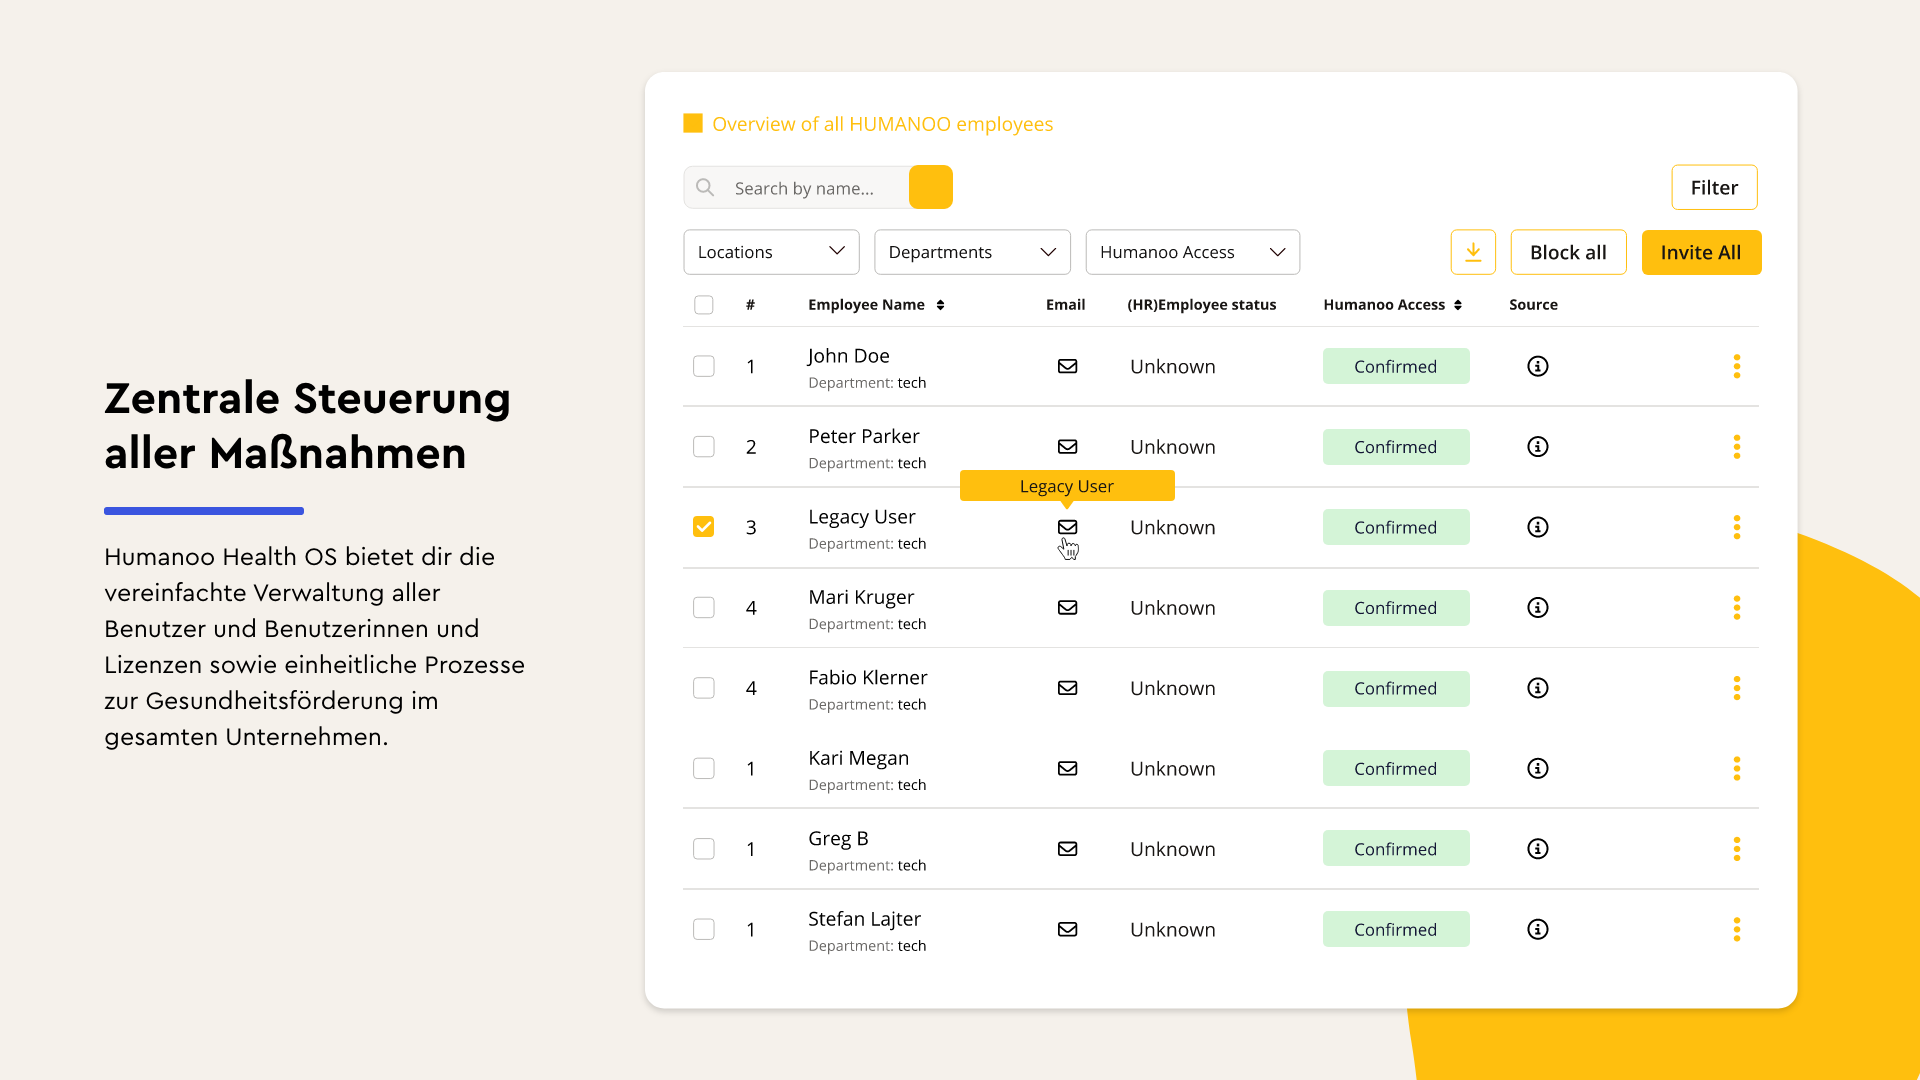Viewport: 1920px width, 1080px height.
Task: Toggle the select-all header checkbox
Action: [704, 305]
